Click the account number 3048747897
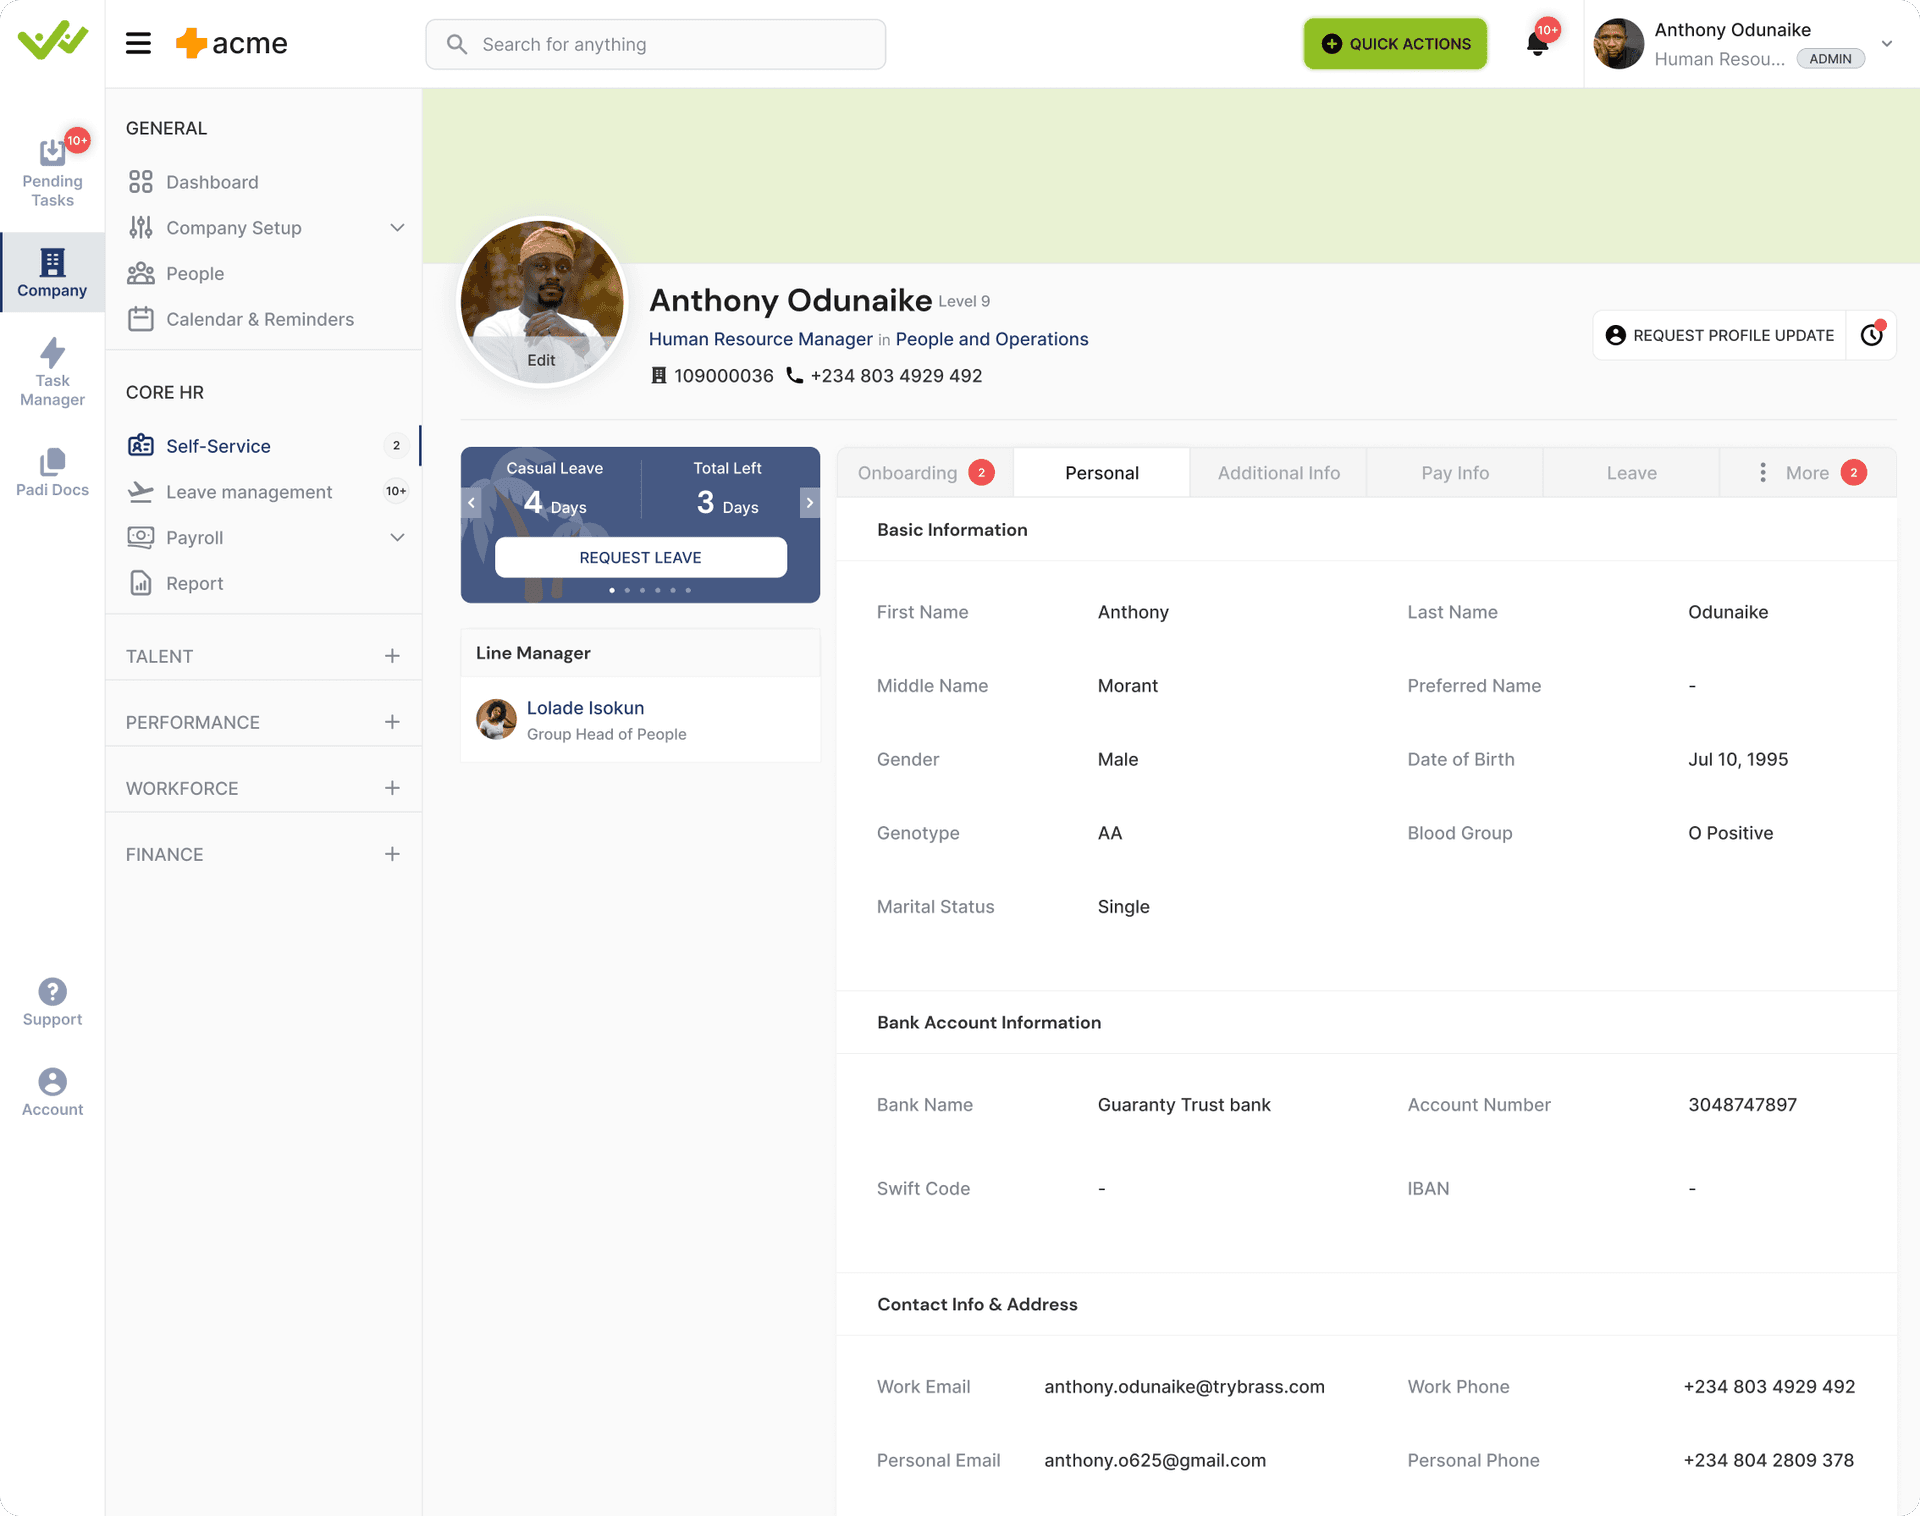 pyautogui.click(x=1742, y=1104)
